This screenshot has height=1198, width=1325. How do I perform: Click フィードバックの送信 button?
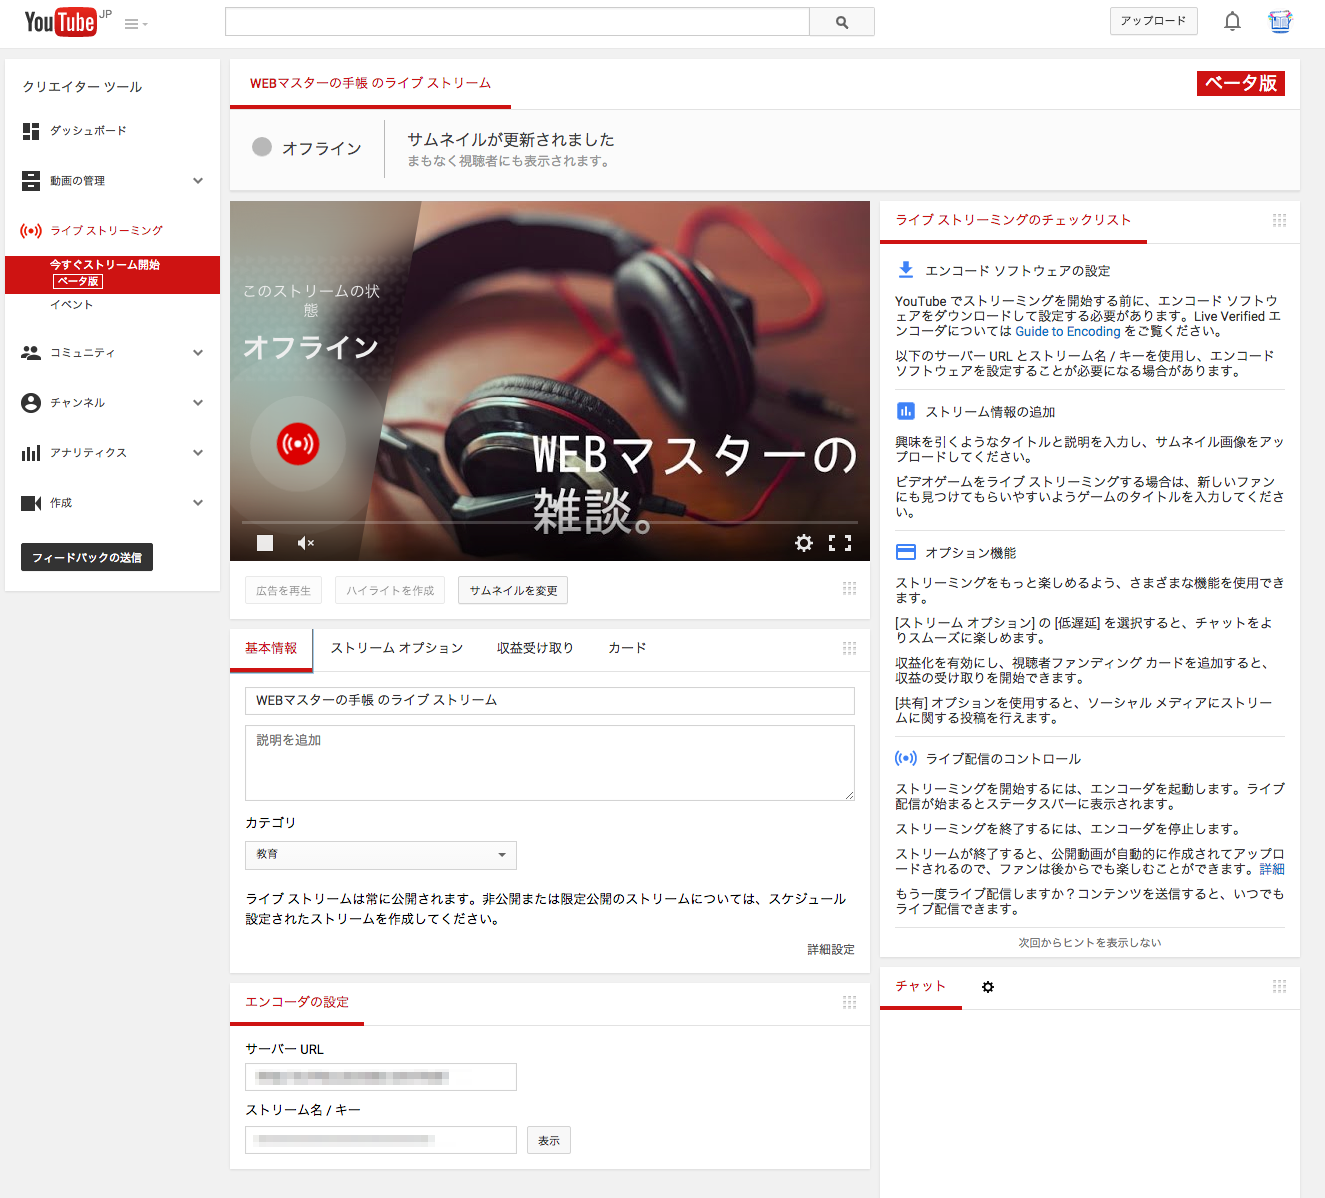click(87, 557)
